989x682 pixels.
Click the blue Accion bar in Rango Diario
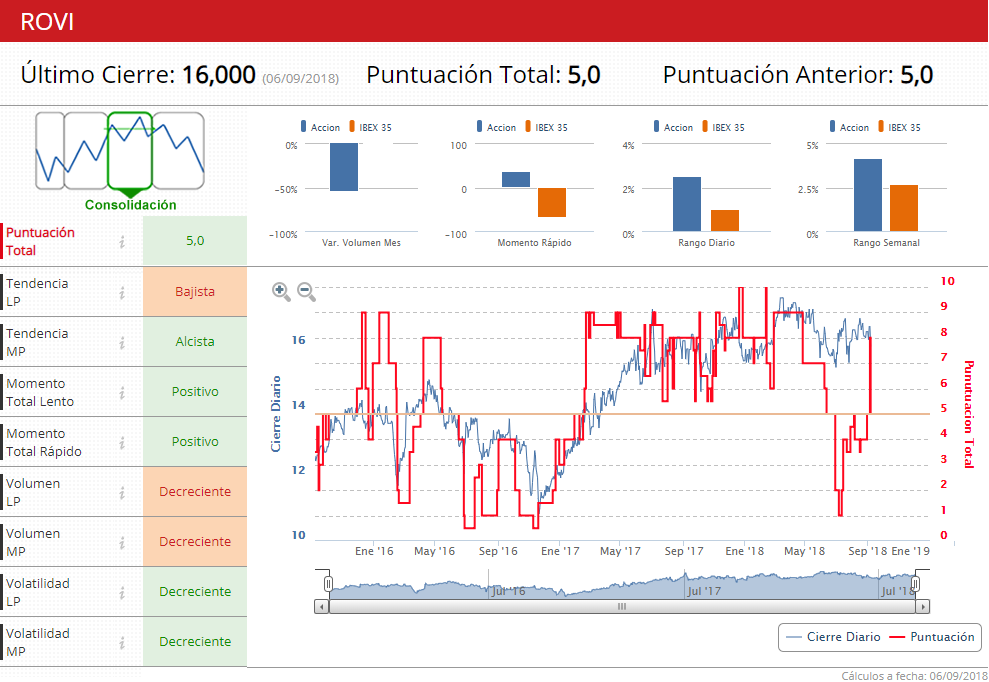(687, 204)
